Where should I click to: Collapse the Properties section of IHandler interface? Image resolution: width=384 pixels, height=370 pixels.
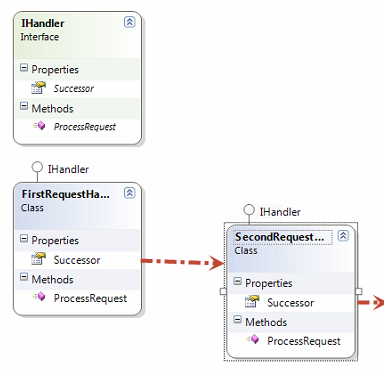[x=24, y=68]
